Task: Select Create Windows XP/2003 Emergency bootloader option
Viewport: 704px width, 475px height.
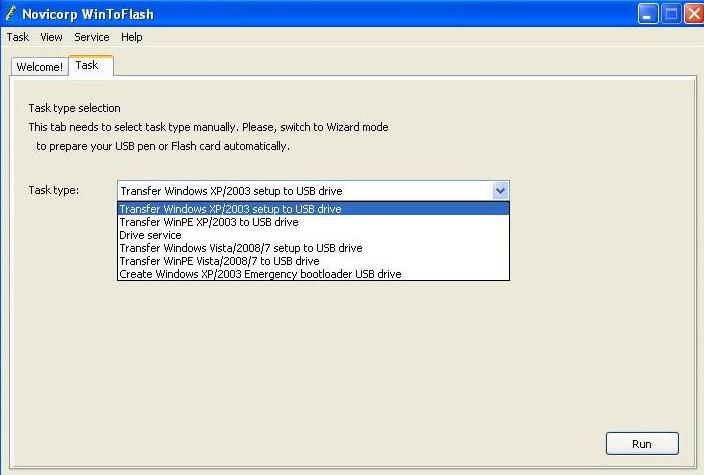Action: pos(313,274)
